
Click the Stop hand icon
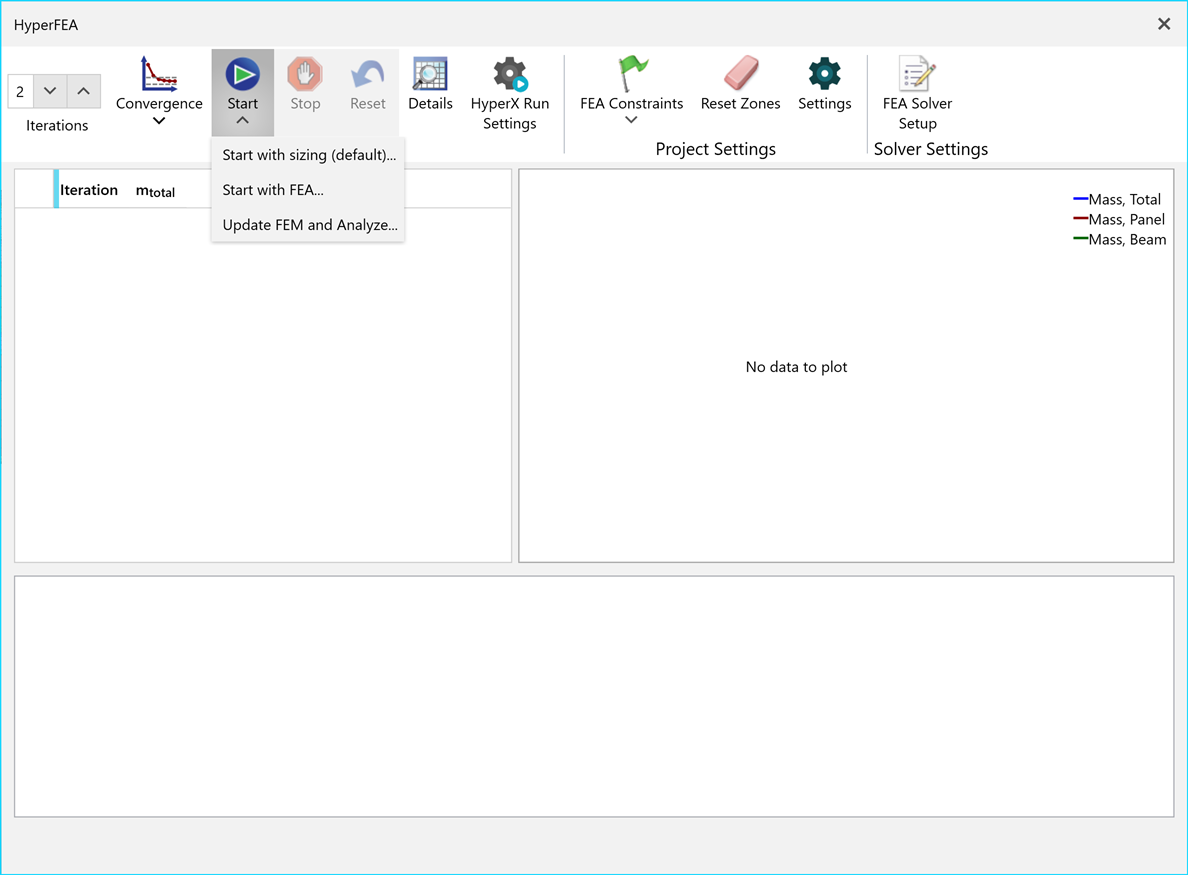click(305, 74)
